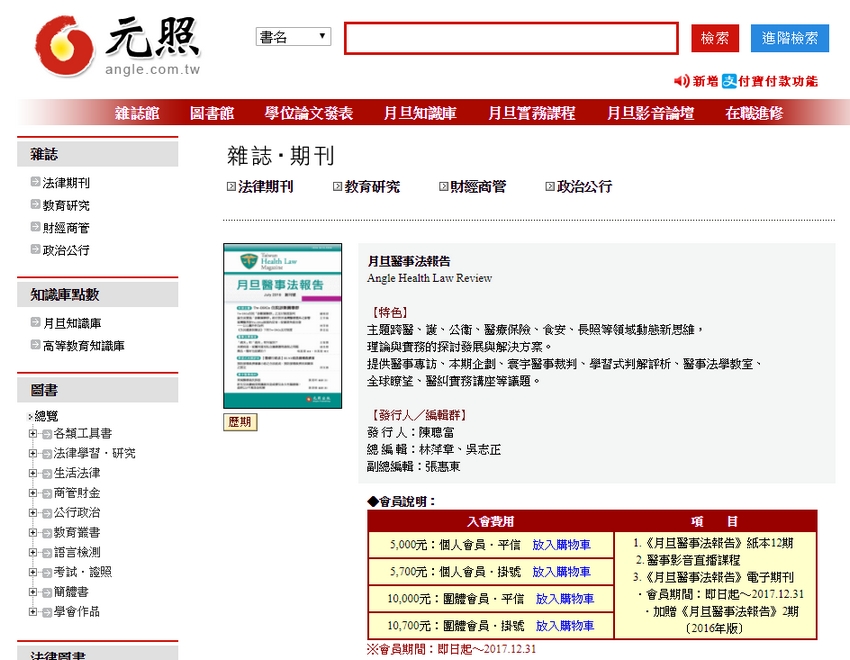Expand the 商管財金 tree node
This screenshot has width=850, height=660.
[x=33, y=493]
